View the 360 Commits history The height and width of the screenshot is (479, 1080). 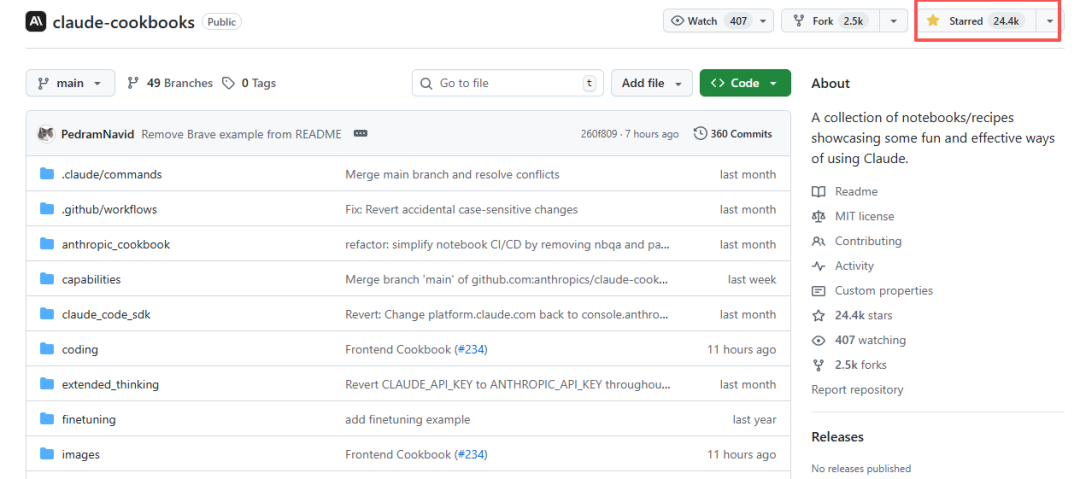(733, 134)
